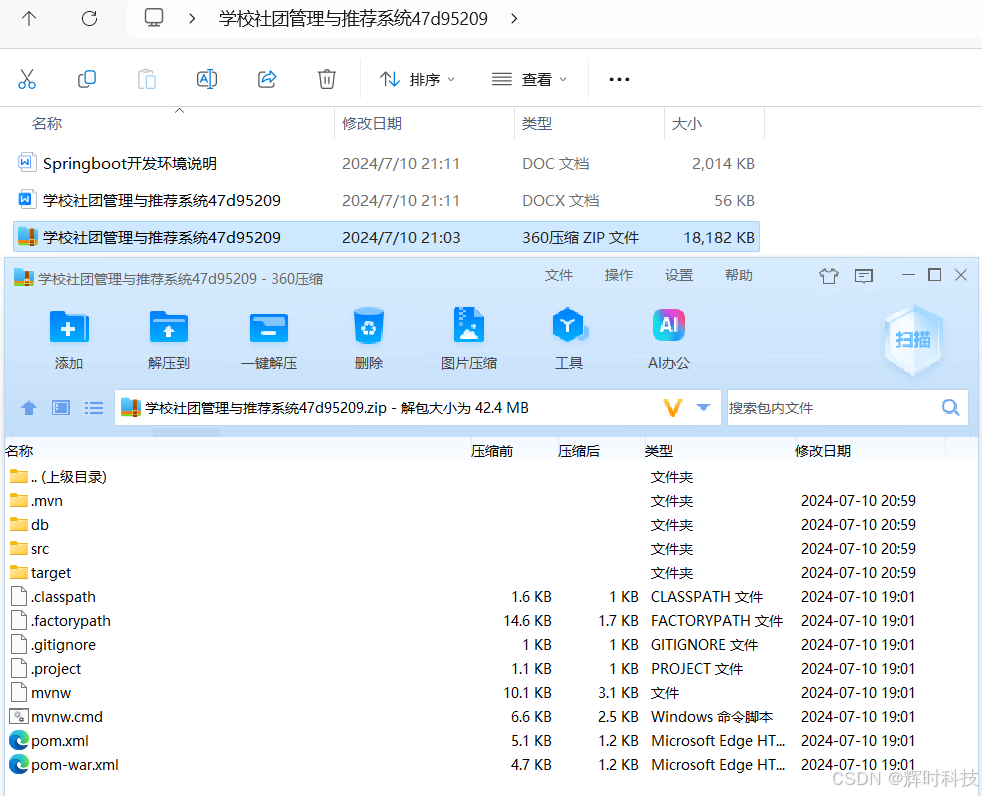Select the ..(上级目录) parent folder entry
982x796 pixels.
pos(58,477)
